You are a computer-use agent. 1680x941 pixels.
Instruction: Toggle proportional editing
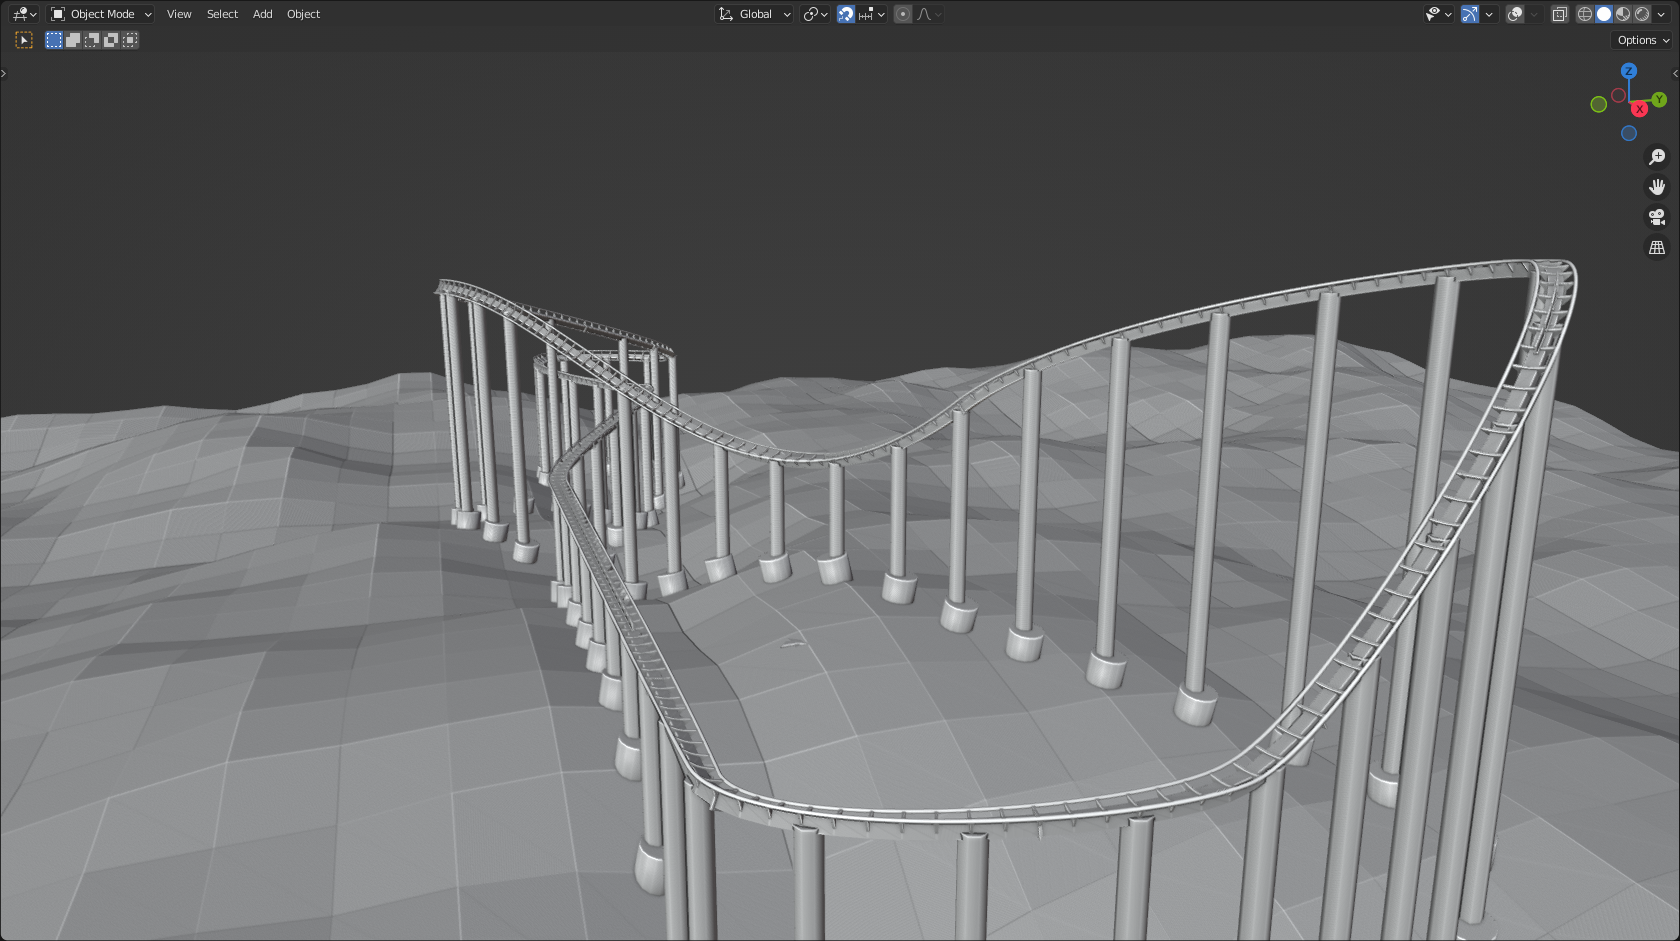(903, 14)
